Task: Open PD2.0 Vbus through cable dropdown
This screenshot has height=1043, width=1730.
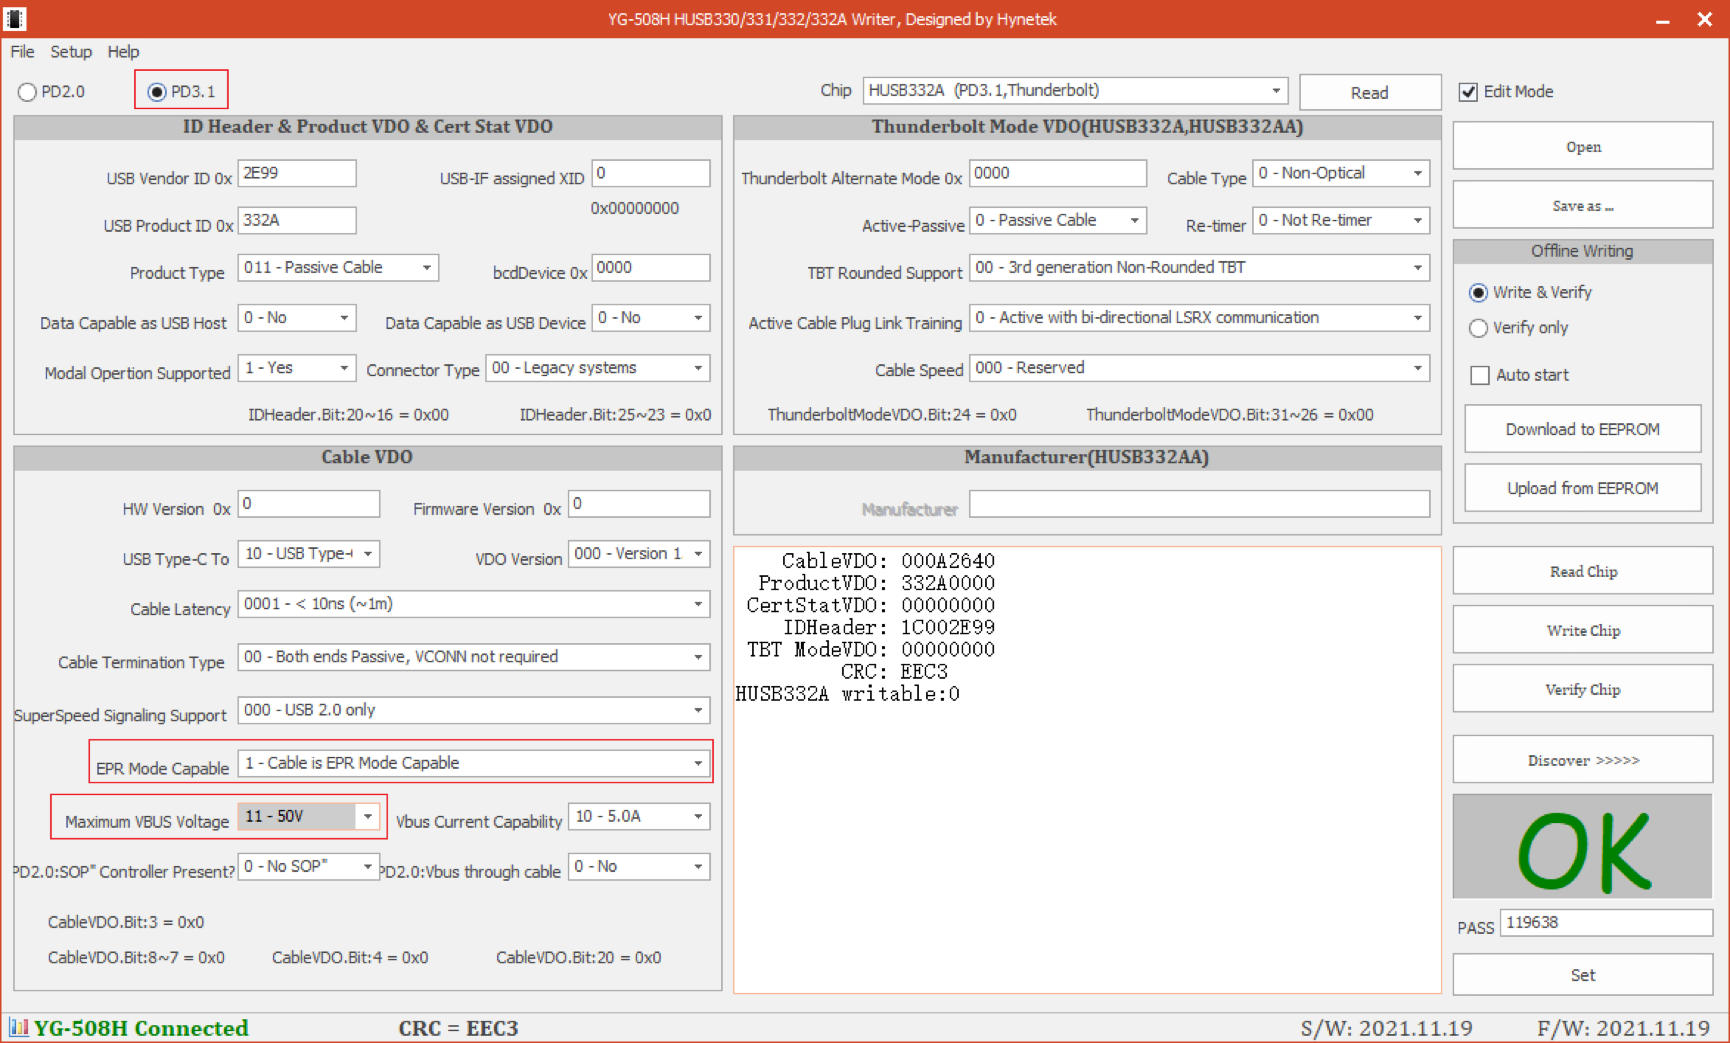Action: [698, 867]
